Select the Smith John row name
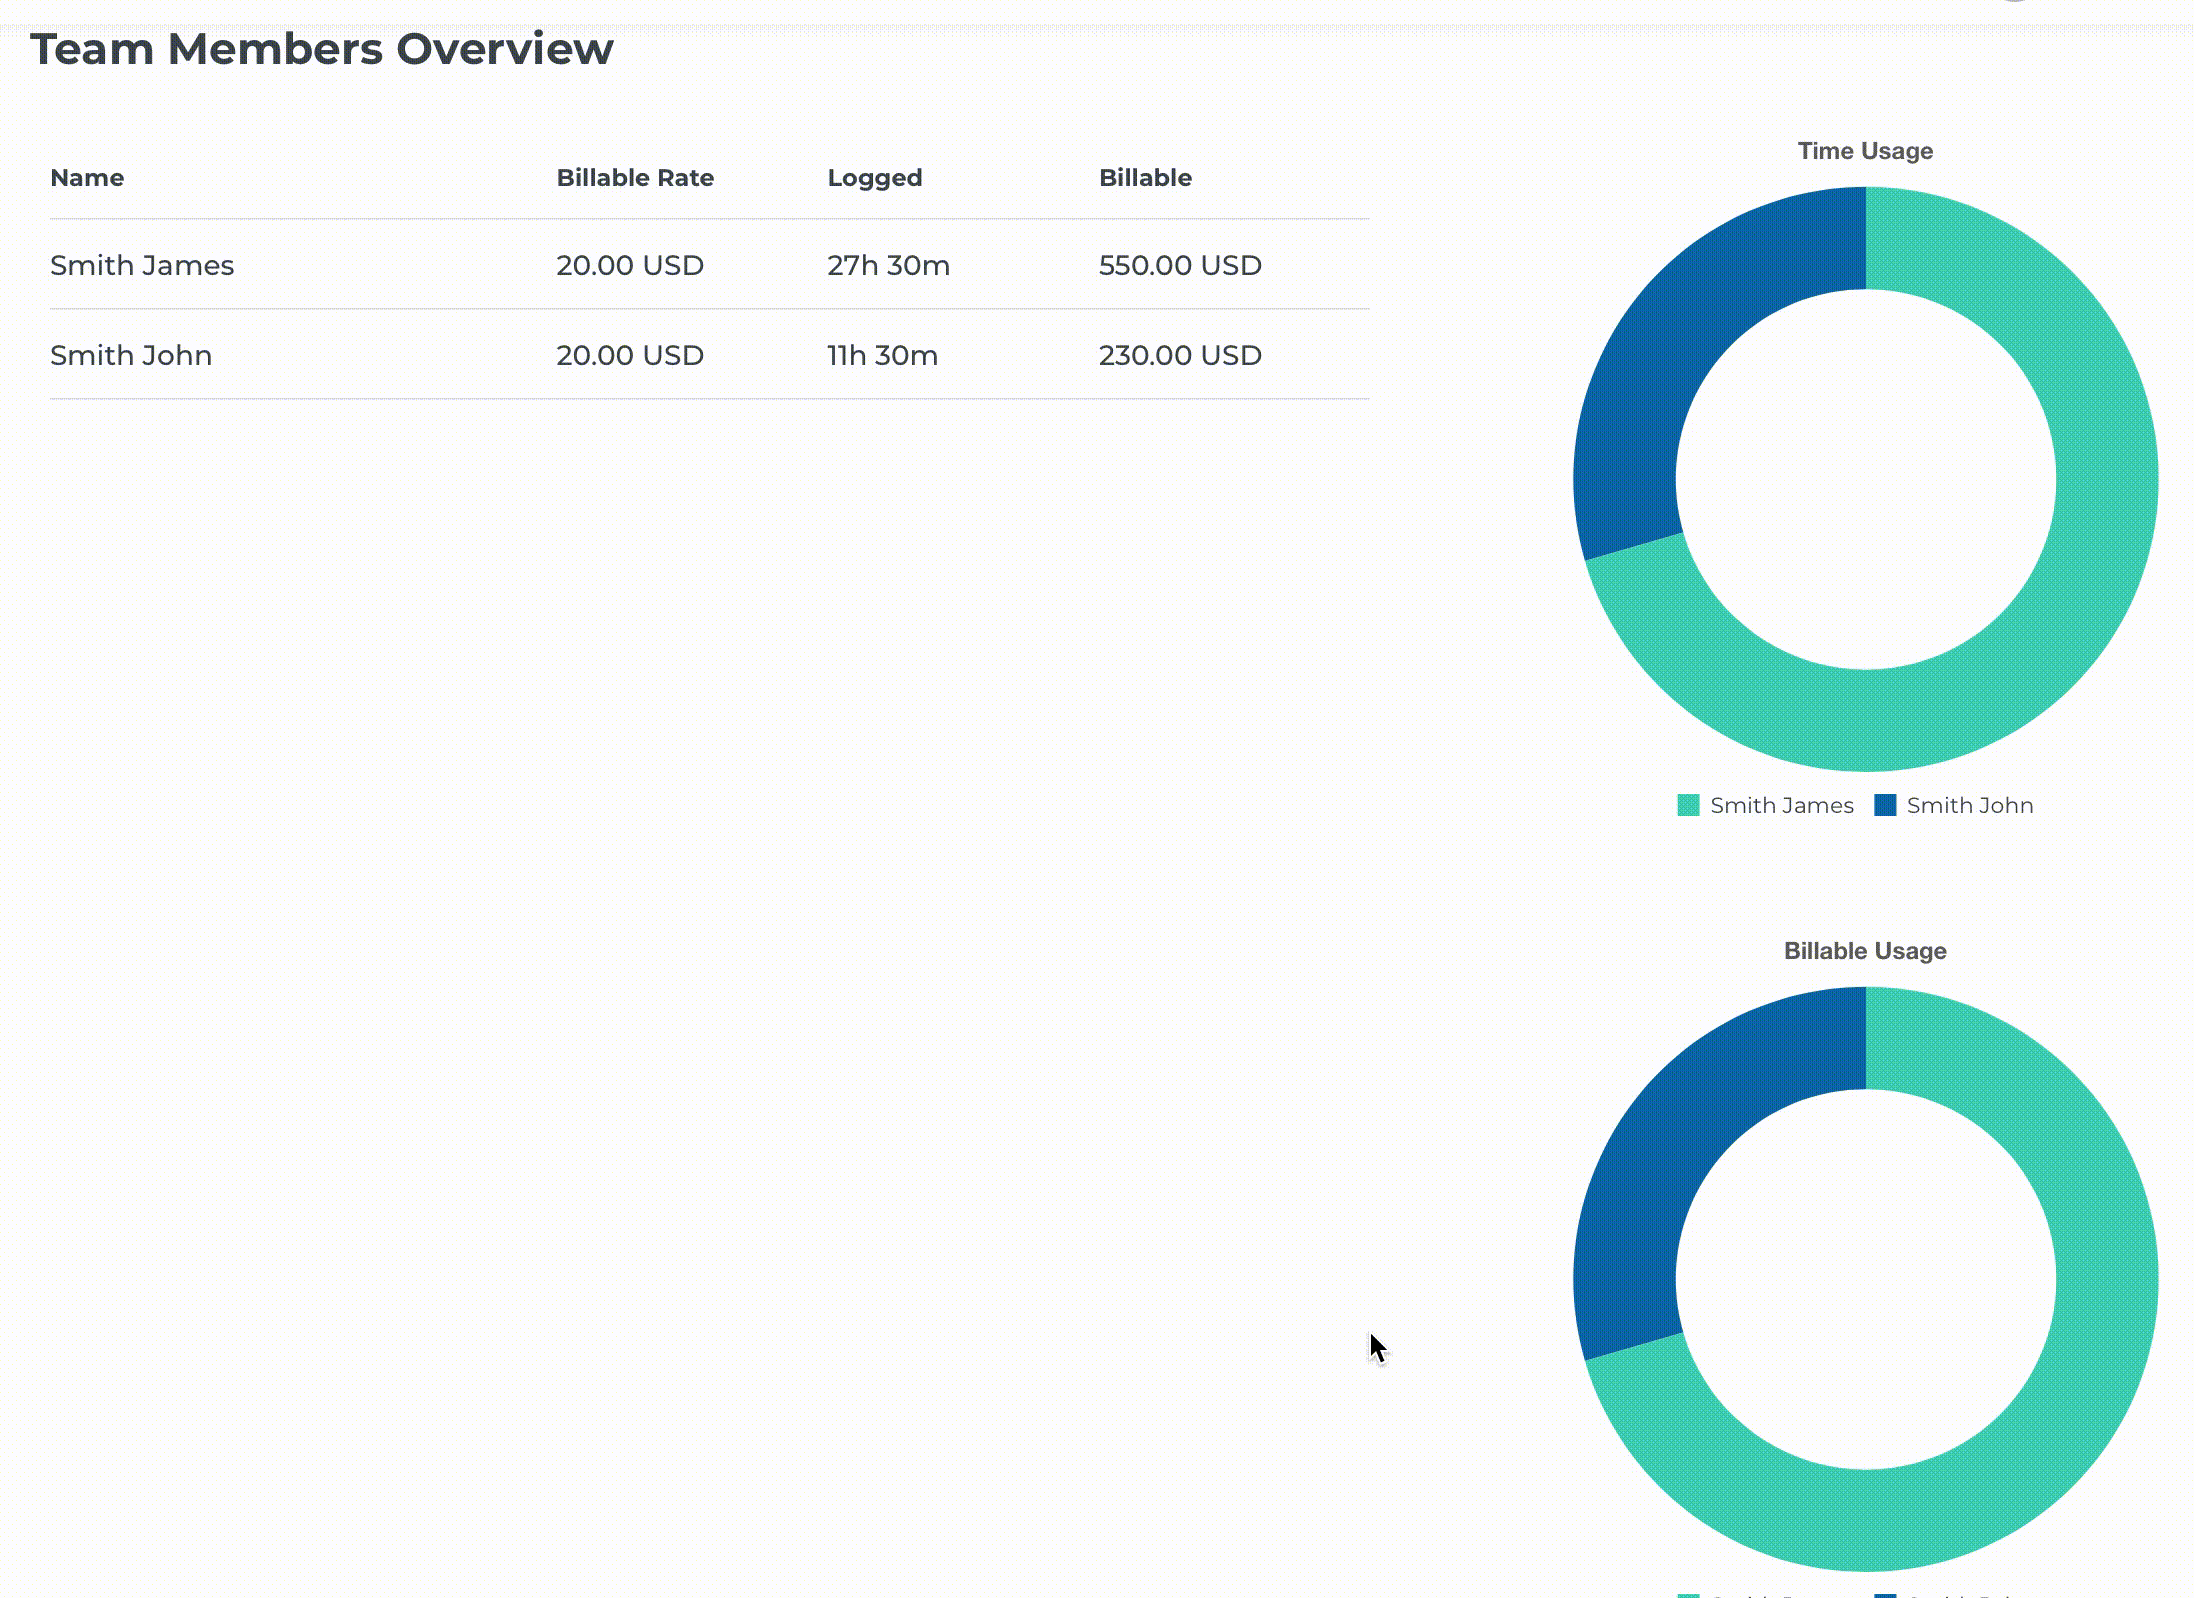2194x1598 pixels. coord(131,355)
